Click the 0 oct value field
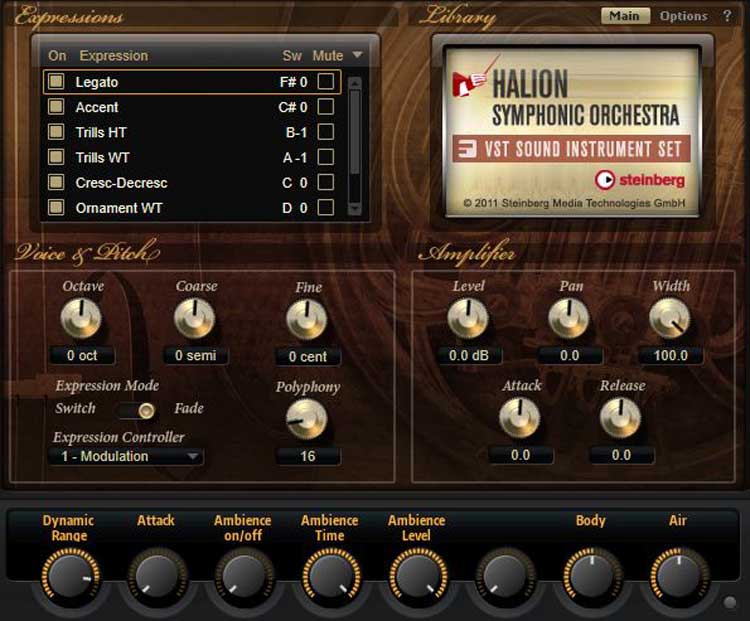 pyautogui.click(x=82, y=355)
